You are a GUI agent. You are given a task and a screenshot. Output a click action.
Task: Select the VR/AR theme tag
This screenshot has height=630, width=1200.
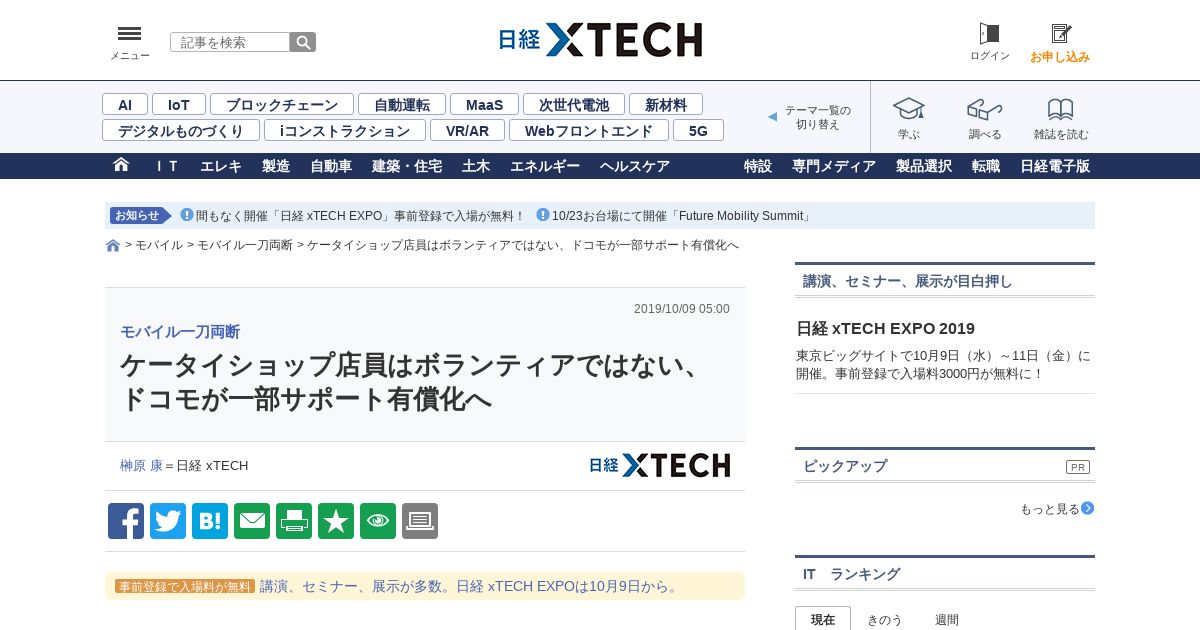point(468,130)
